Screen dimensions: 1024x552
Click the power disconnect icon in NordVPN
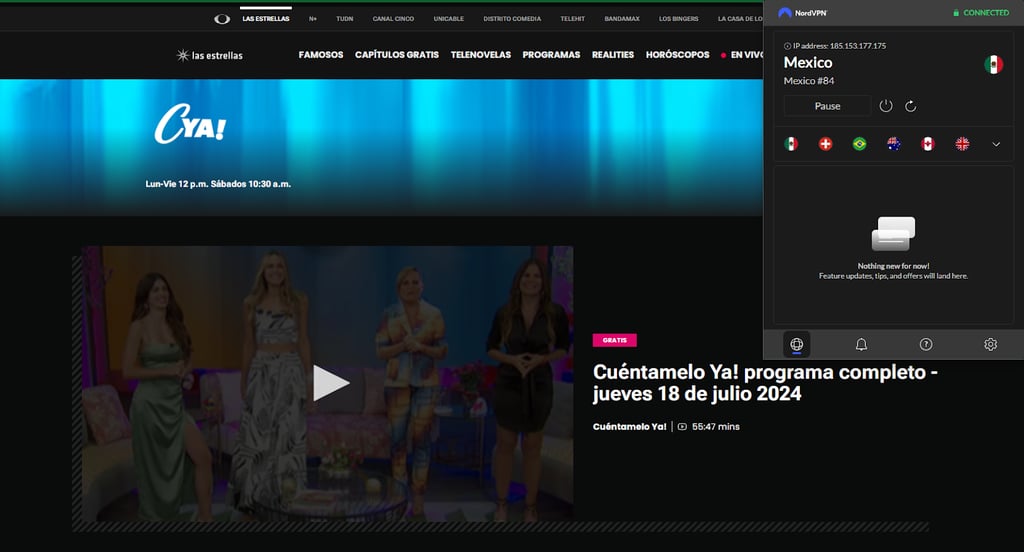(886, 106)
